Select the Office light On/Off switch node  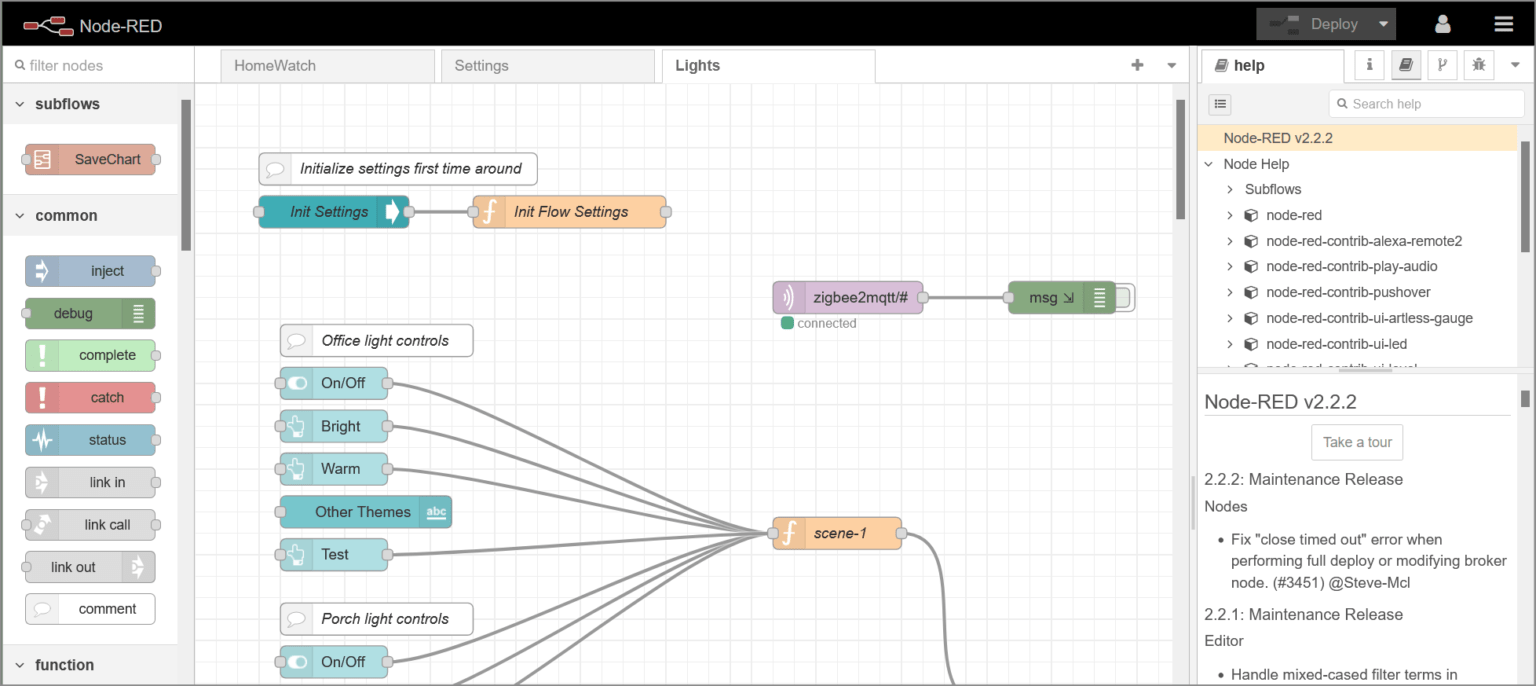(333, 383)
